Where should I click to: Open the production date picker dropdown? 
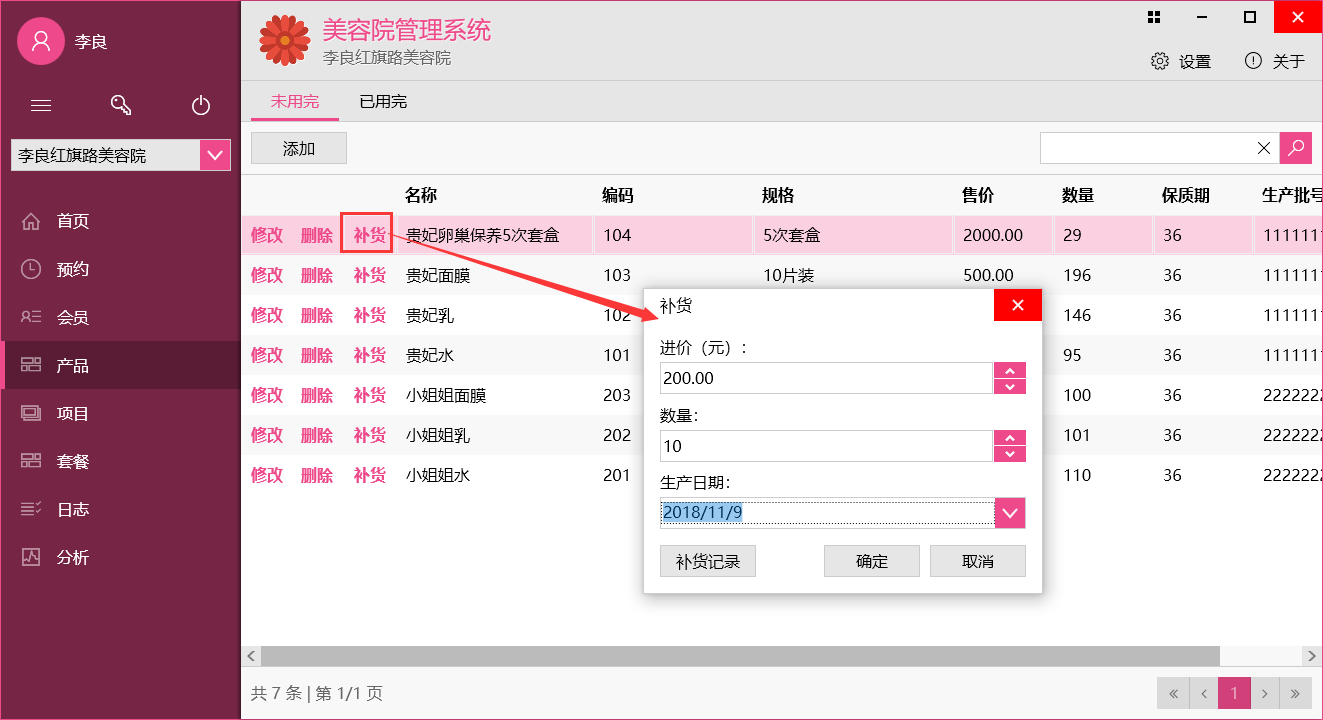tap(1010, 514)
